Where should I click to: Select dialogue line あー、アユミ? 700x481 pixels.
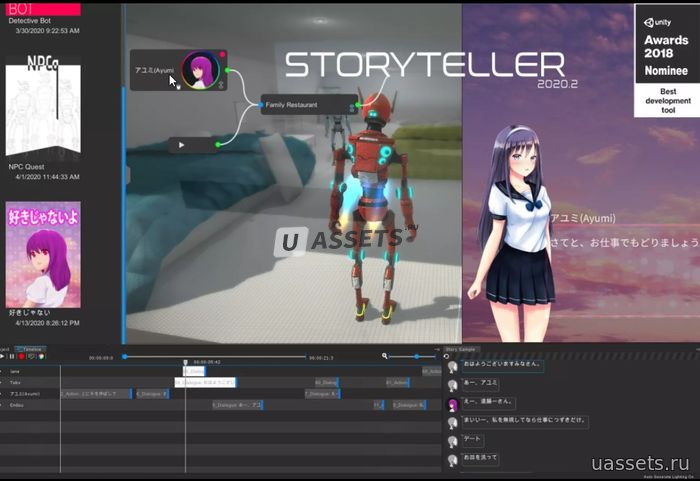coord(480,383)
